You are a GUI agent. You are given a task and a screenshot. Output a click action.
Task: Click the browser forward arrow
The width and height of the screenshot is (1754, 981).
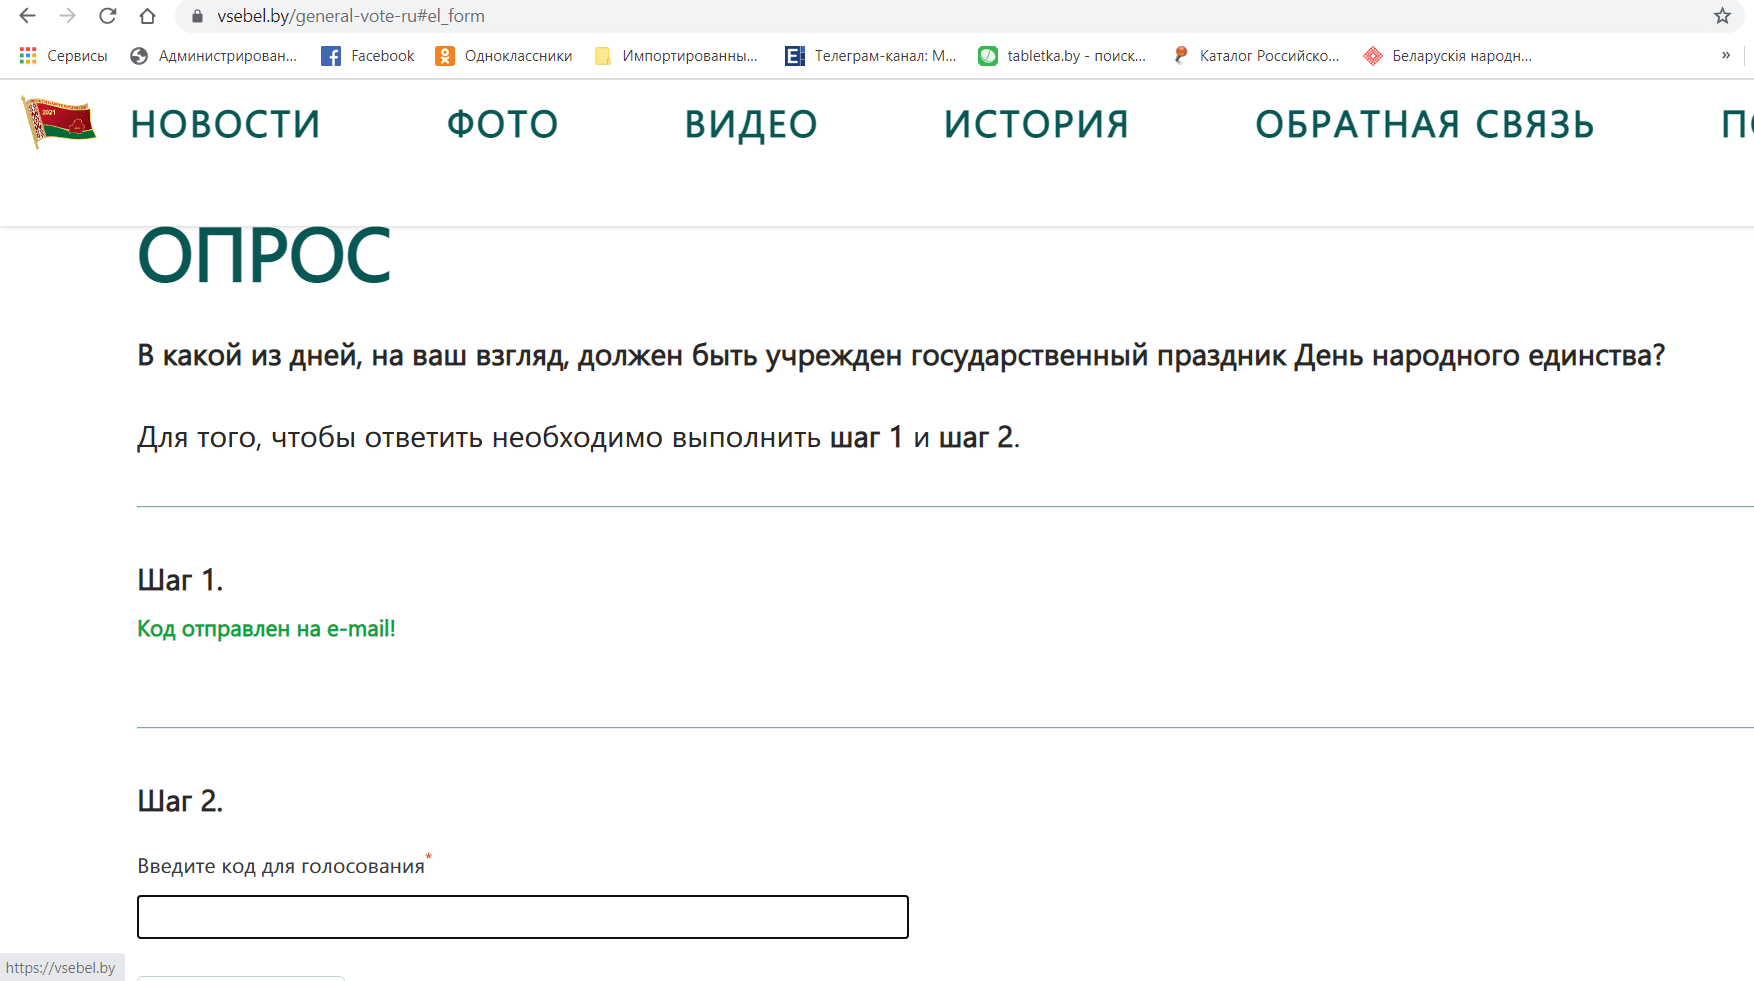(x=67, y=16)
